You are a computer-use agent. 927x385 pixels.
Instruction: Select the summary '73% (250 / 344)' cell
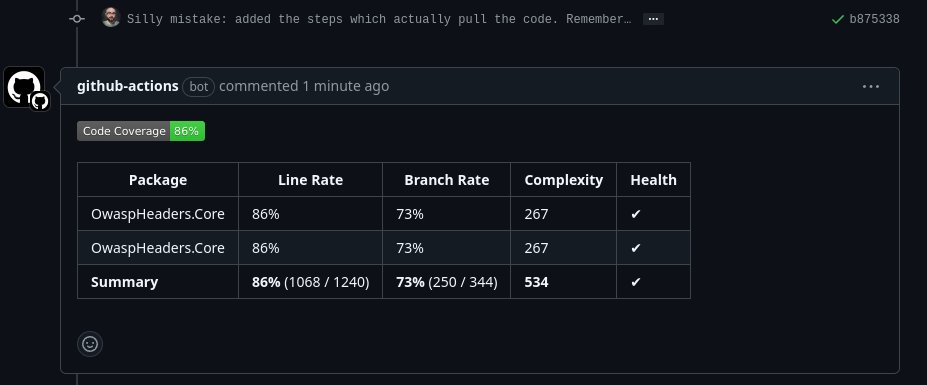click(446, 282)
